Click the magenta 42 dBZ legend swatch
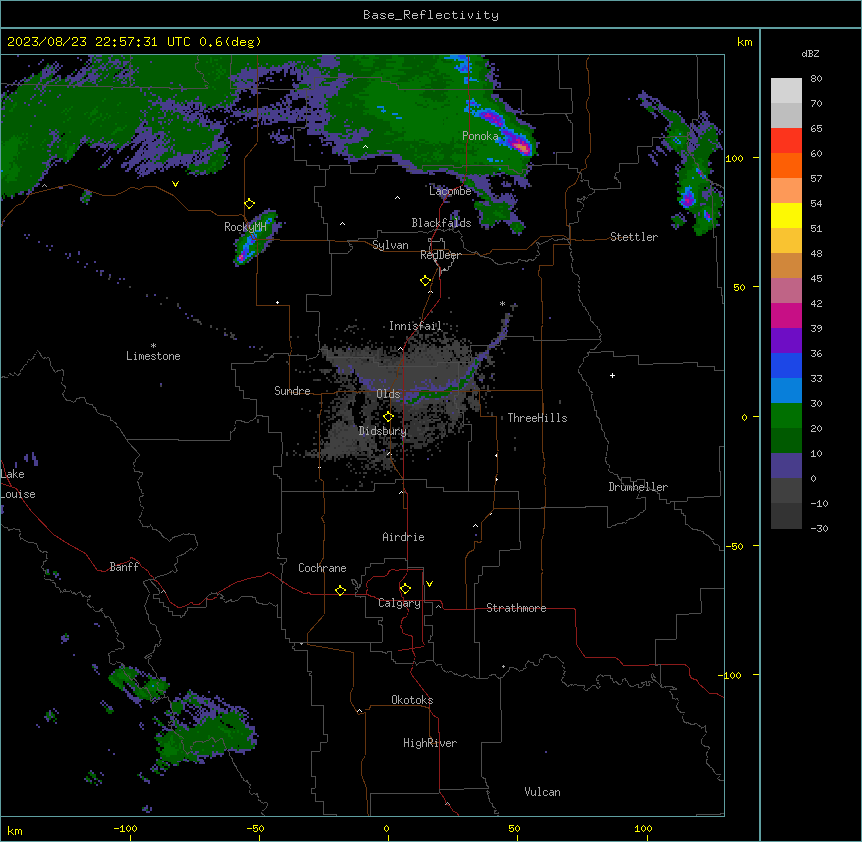 pos(786,315)
